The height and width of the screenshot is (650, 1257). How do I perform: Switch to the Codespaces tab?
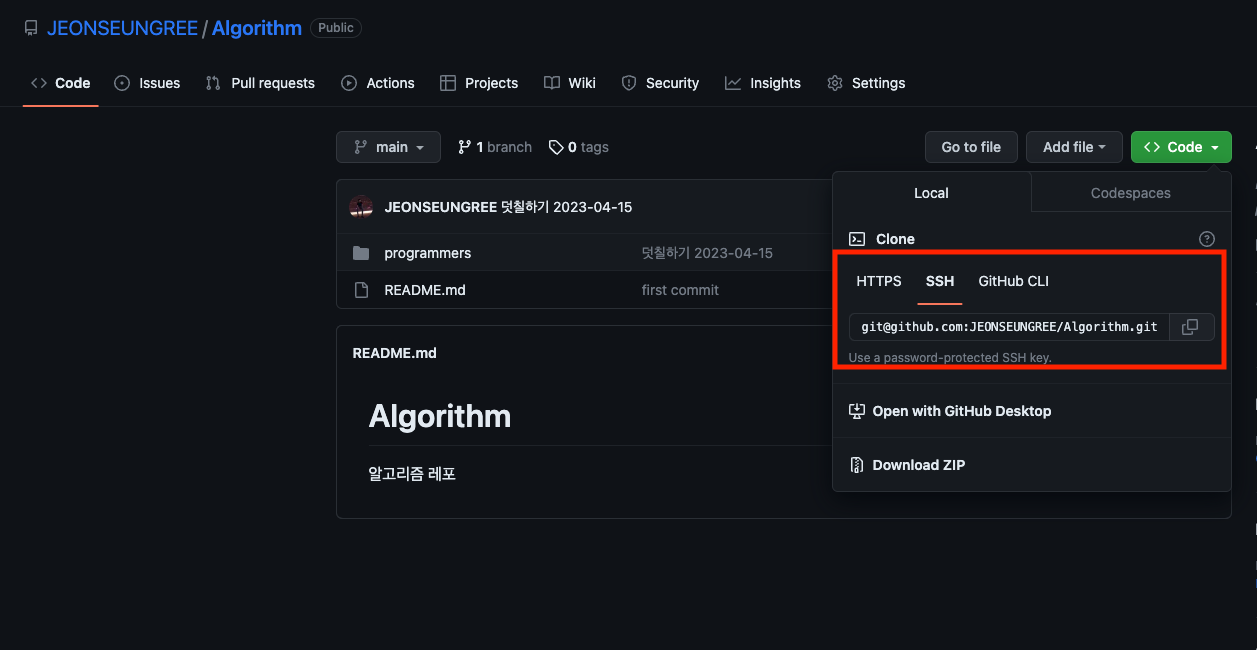pyautogui.click(x=1131, y=193)
